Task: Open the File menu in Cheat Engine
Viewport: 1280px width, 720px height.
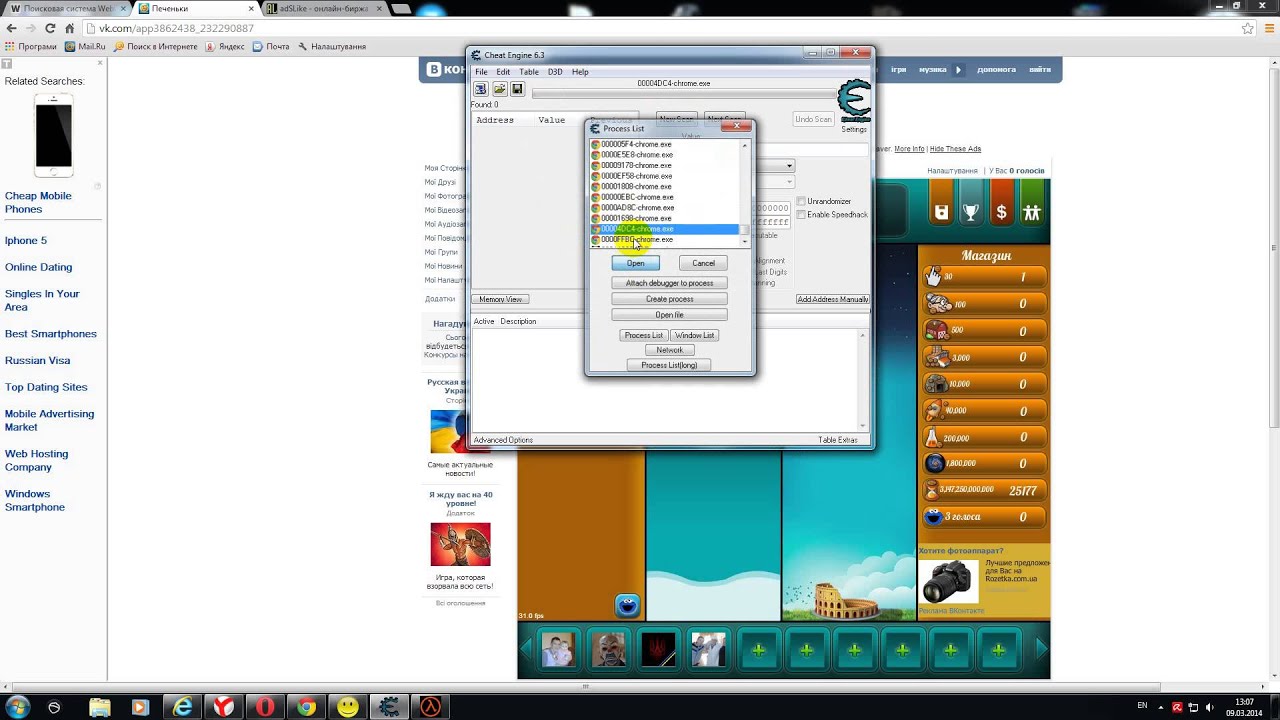Action: pyautogui.click(x=481, y=72)
